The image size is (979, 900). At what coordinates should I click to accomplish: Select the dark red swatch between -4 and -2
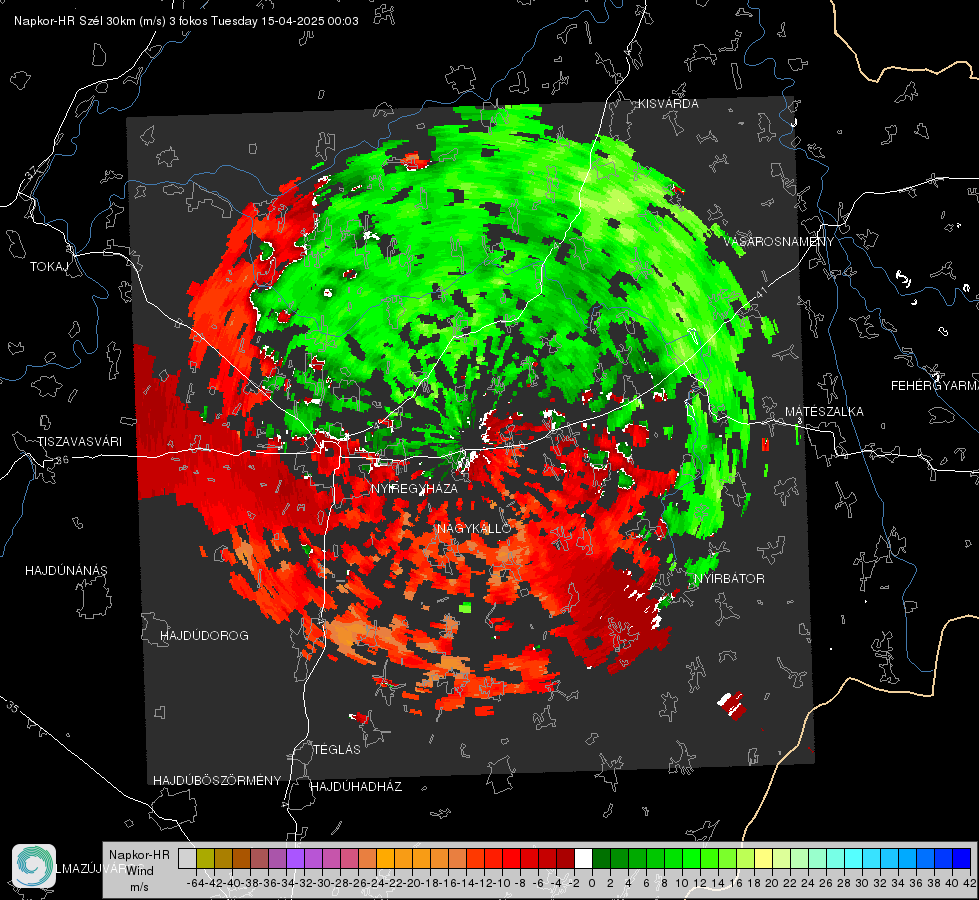click(565, 858)
